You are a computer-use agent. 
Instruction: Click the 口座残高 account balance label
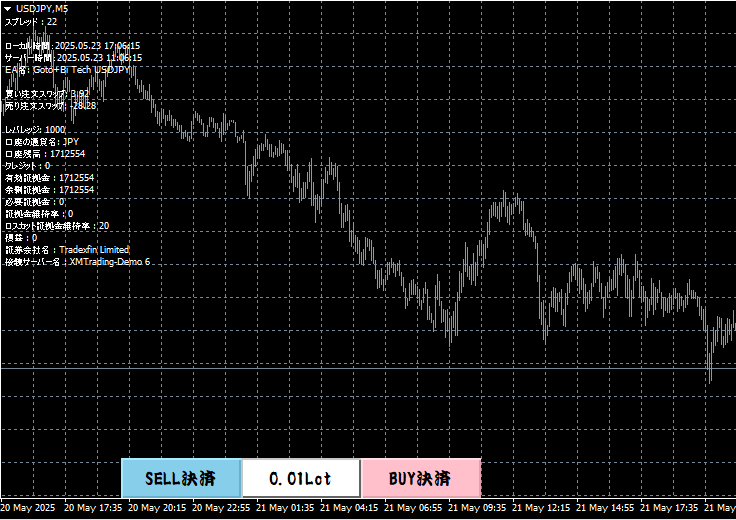click(x=45, y=153)
